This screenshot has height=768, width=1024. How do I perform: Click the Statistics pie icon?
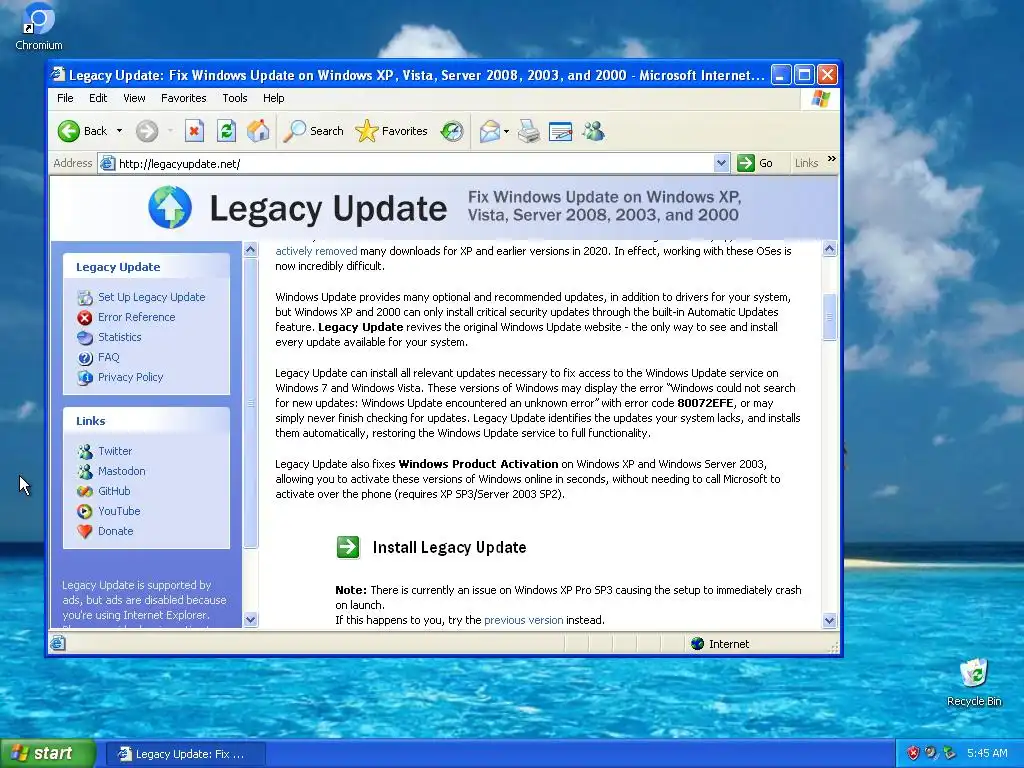coord(85,338)
